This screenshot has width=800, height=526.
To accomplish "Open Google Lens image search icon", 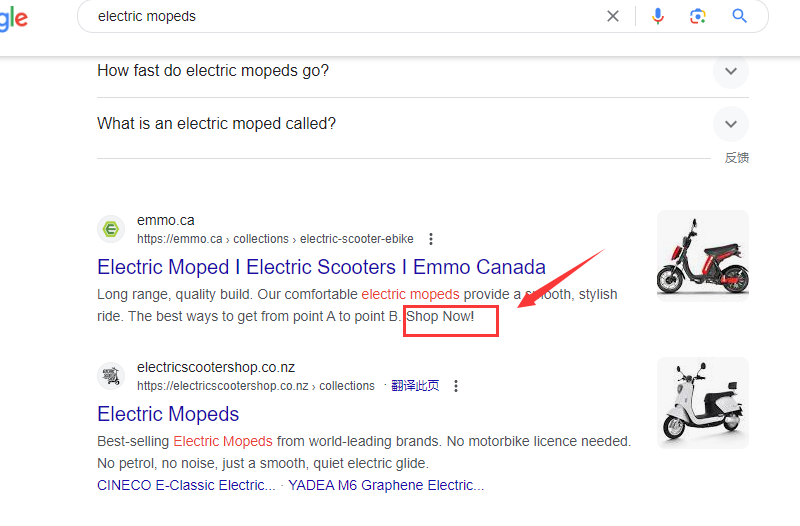I will coord(697,16).
